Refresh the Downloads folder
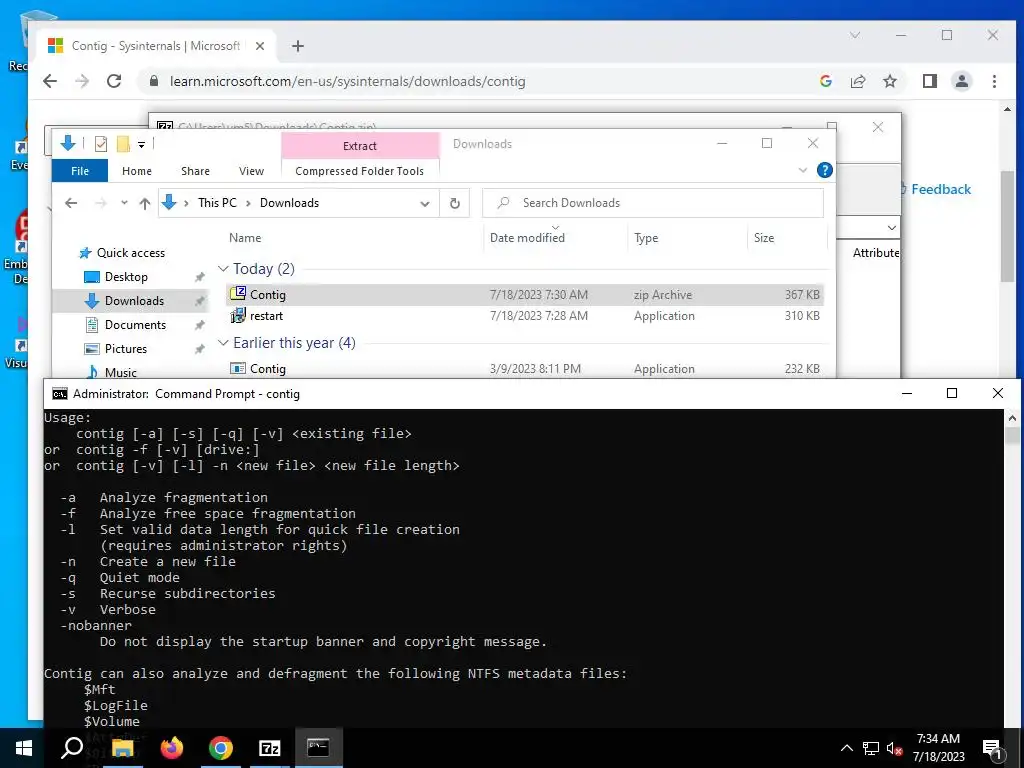The width and height of the screenshot is (1024, 768). pyautogui.click(x=455, y=203)
